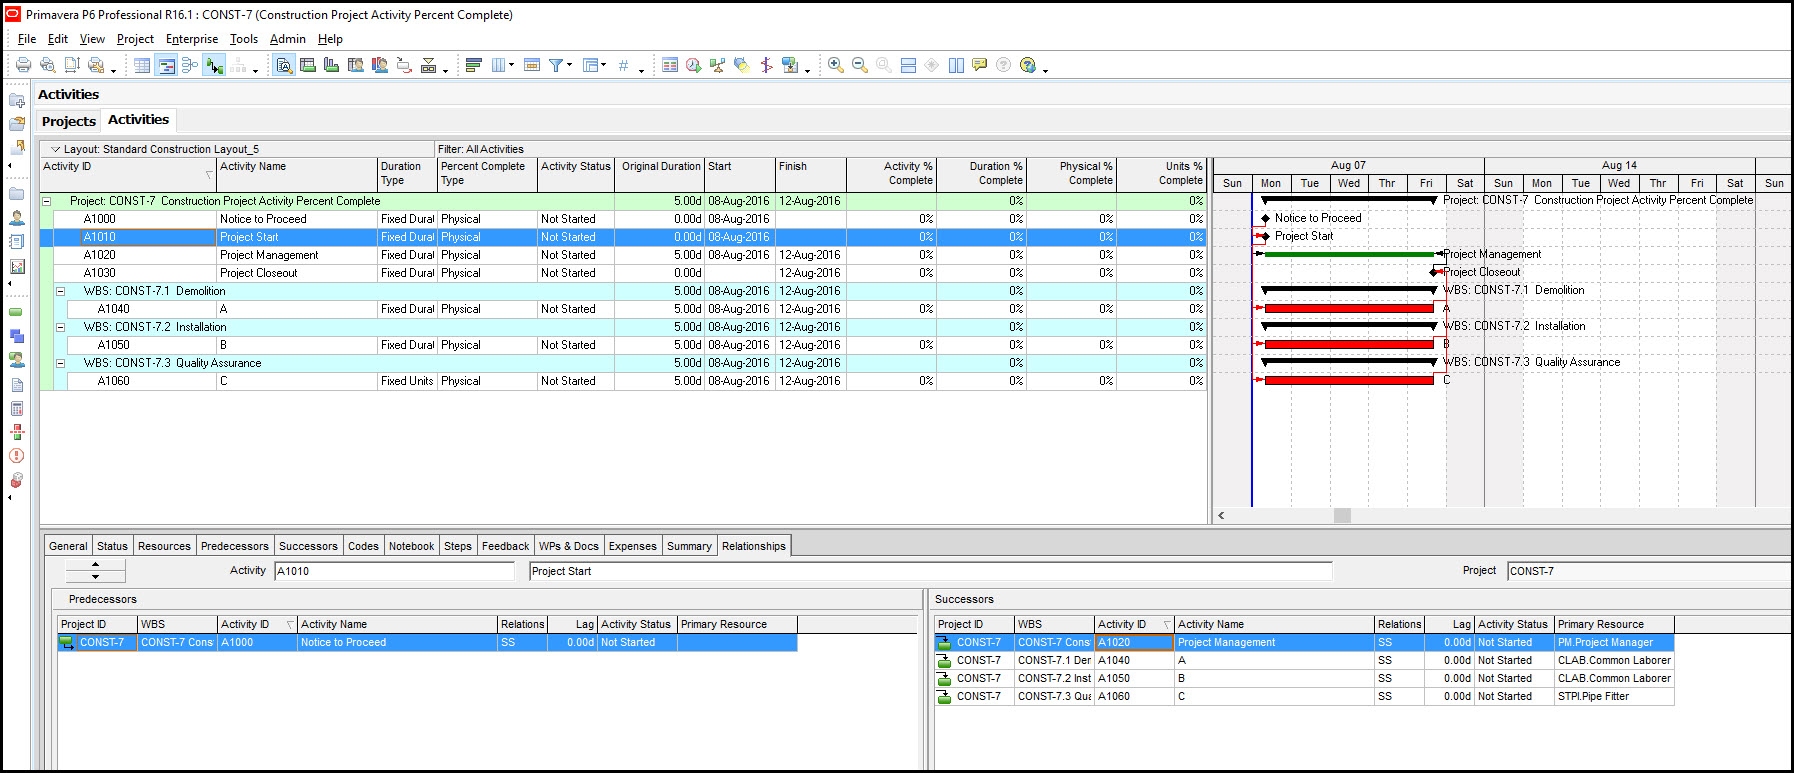Screen dimensions: 1794x773
Task: Click the Print Setup toolbar icon
Action: pos(96,65)
